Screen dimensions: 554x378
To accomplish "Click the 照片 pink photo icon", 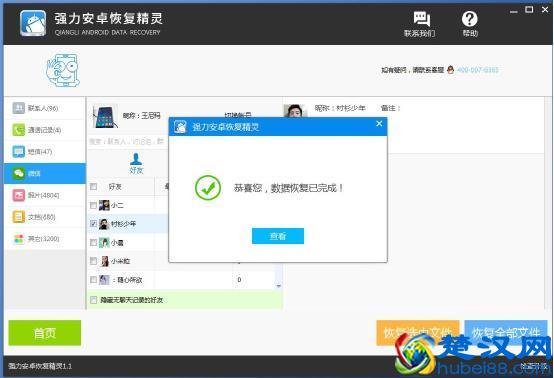I will [x=18, y=195].
